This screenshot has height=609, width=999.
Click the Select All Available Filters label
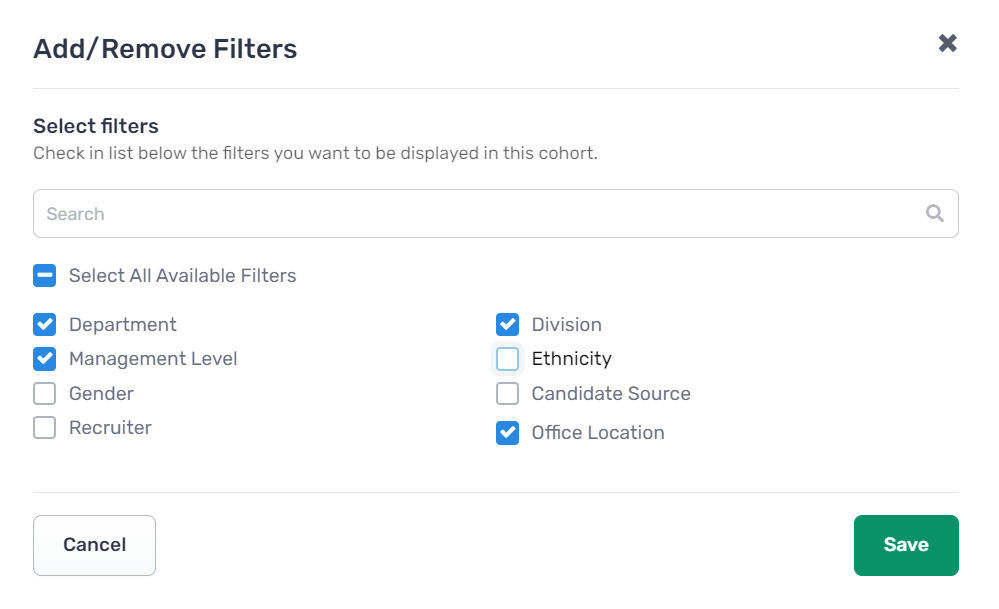[183, 276]
